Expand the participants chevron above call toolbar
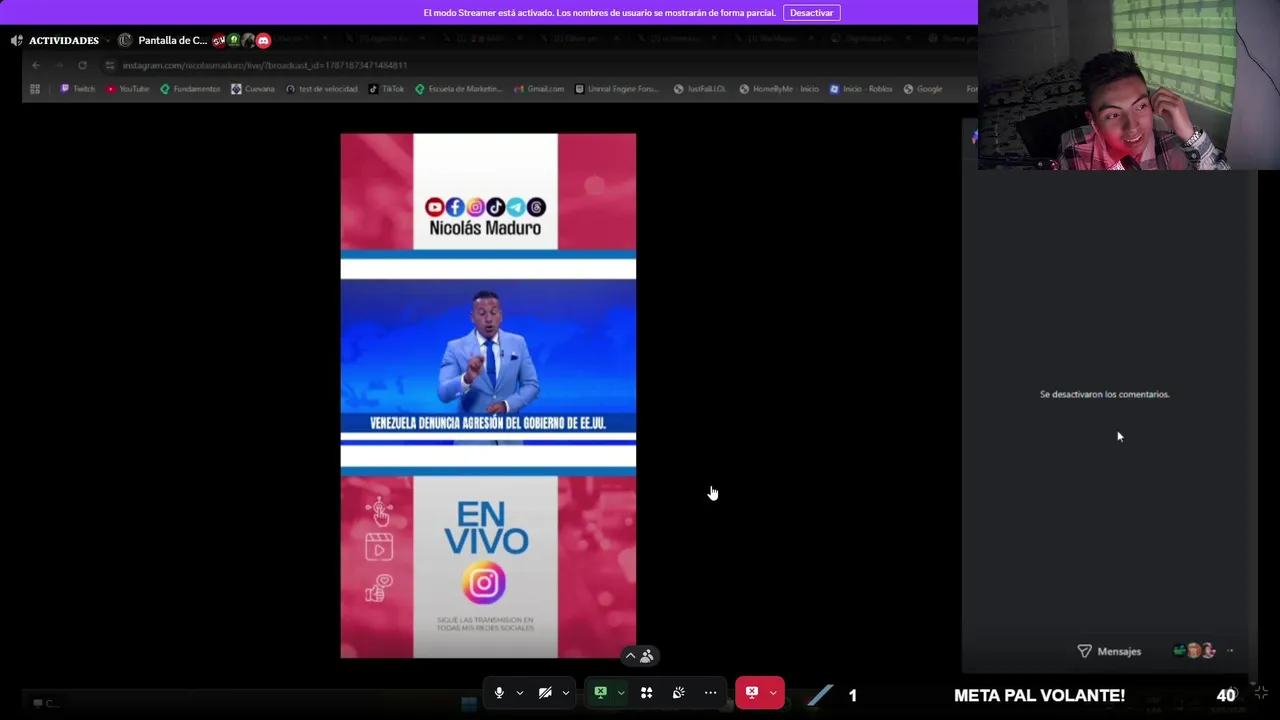 point(630,656)
